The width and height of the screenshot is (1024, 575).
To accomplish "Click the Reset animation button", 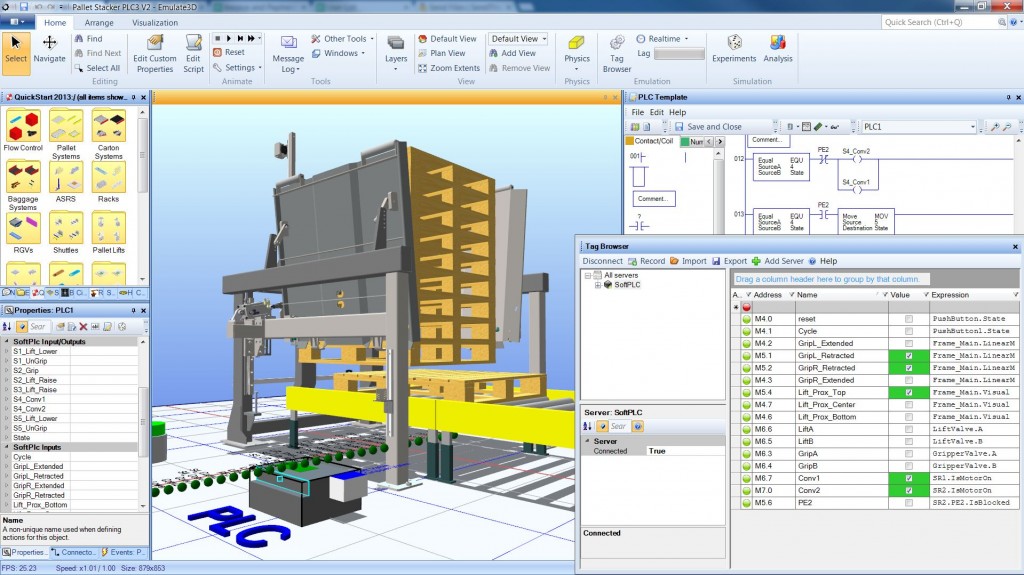I will (229, 52).
